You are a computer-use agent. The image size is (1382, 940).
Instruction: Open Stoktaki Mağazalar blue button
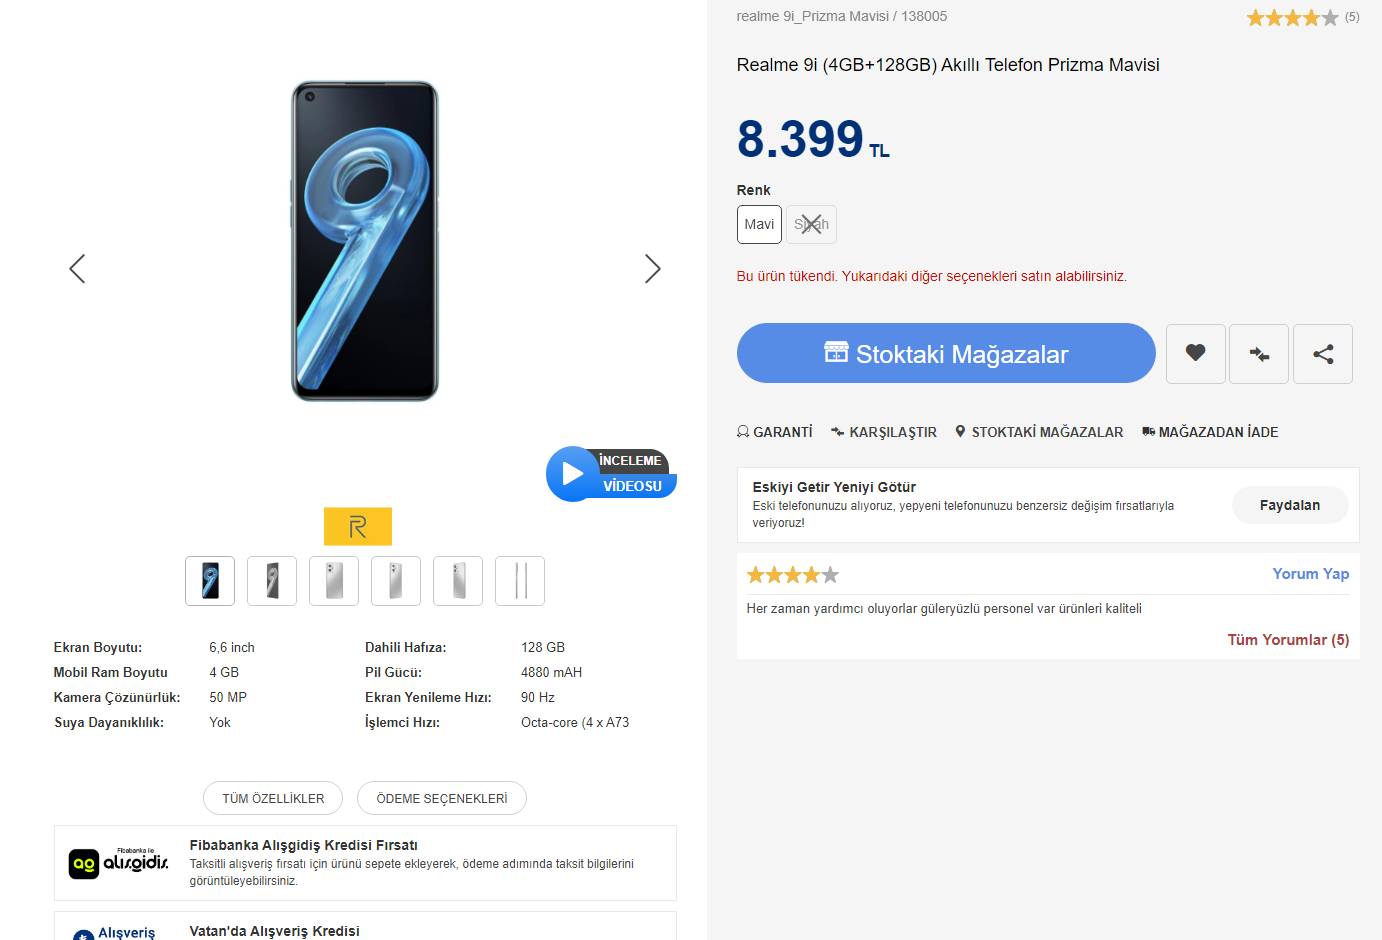click(945, 353)
